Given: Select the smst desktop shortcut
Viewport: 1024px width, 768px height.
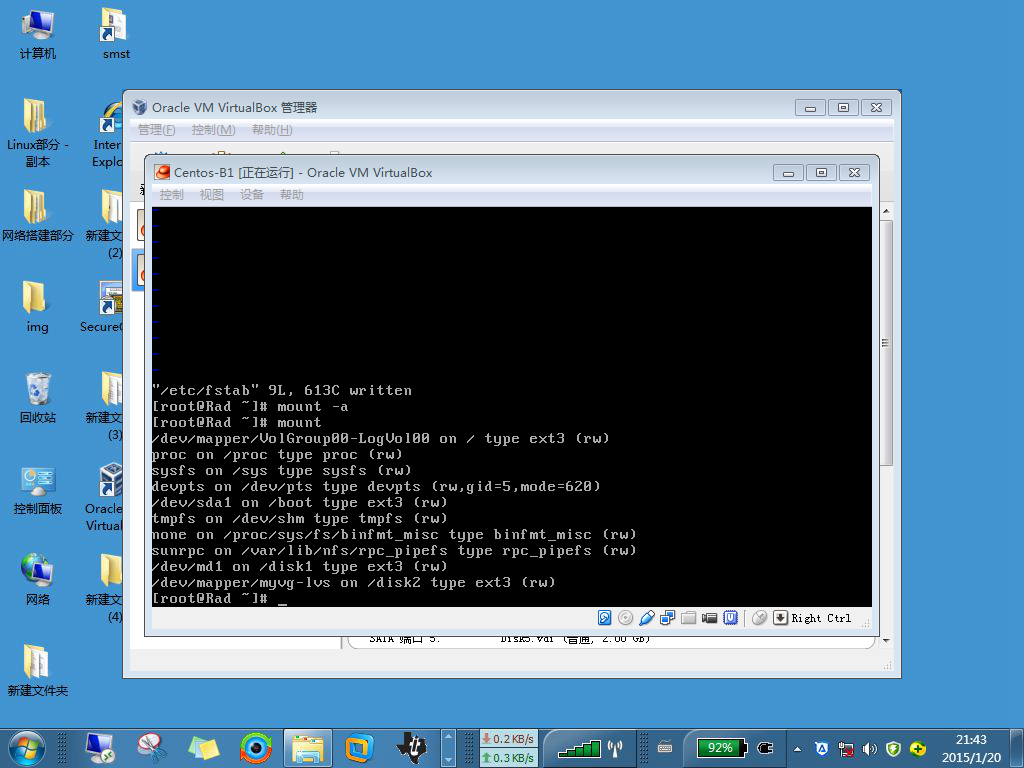Looking at the screenshot, I should [116, 34].
